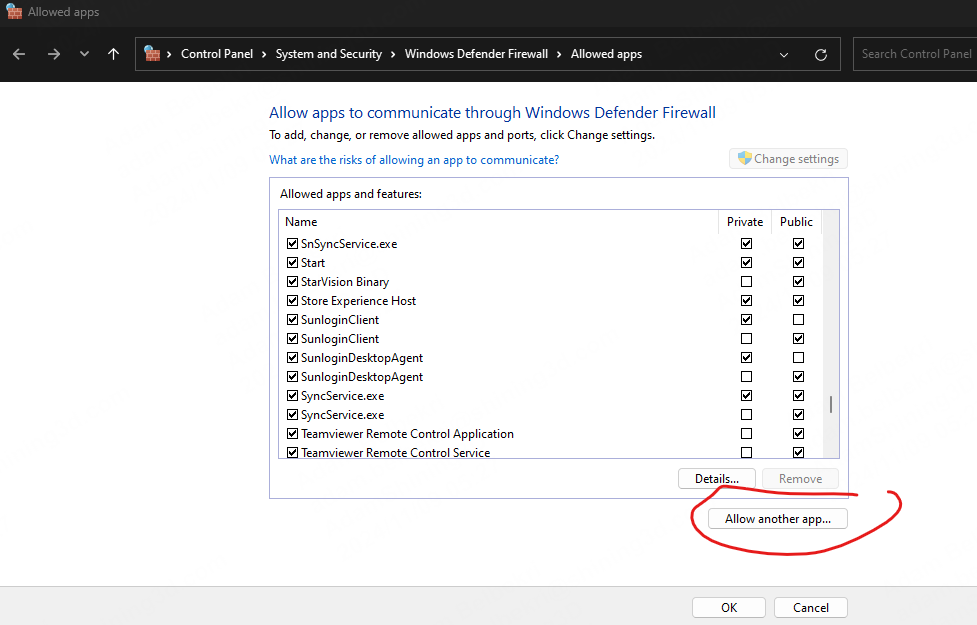This screenshot has height=625, width=977.
Task: Toggle Public checkbox for Store Experience Host
Action: [x=798, y=300]
